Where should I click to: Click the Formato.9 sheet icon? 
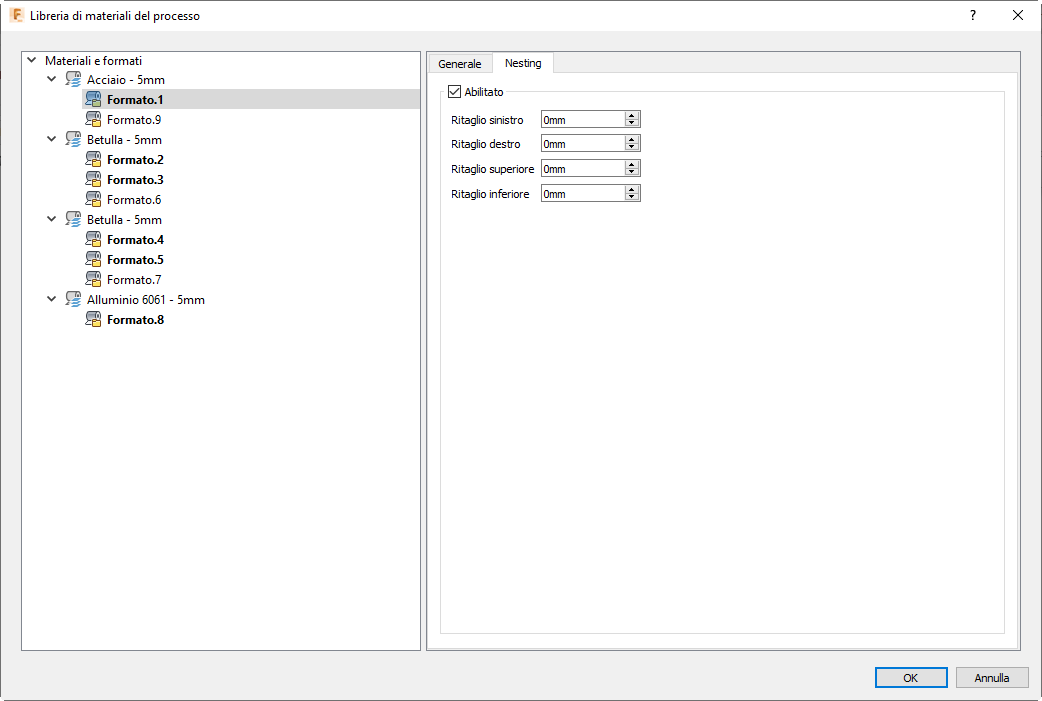pyautogui.click(x=93, y=120)
